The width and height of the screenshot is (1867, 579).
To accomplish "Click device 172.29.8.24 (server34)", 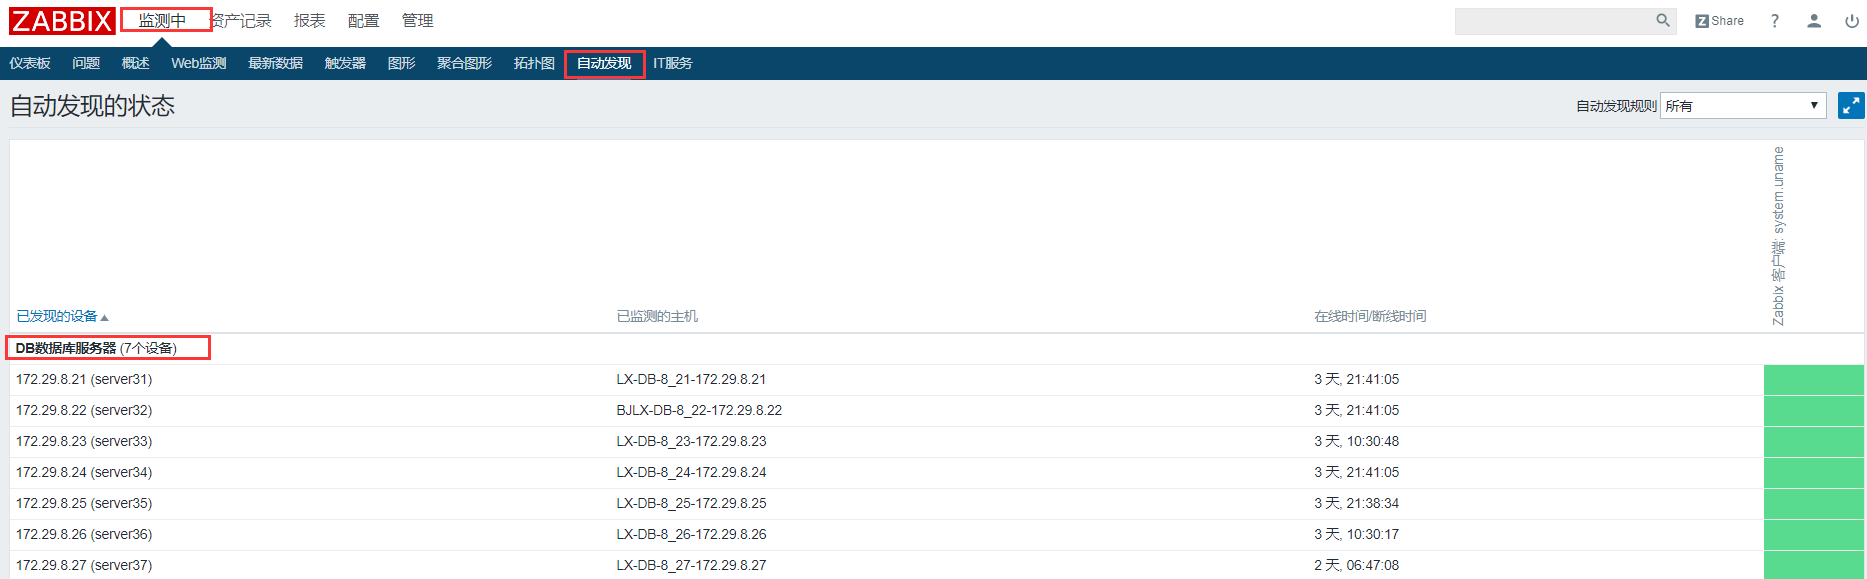I will coord(84,472).
